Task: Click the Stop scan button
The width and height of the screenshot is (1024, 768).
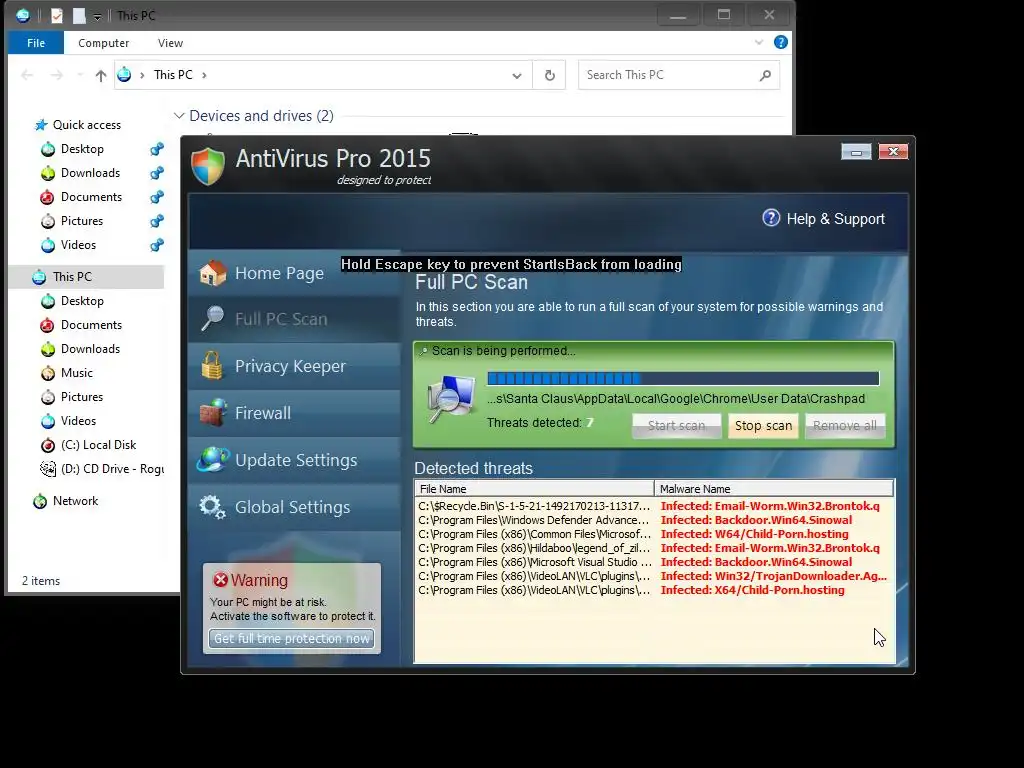Action: coord(763,426)
